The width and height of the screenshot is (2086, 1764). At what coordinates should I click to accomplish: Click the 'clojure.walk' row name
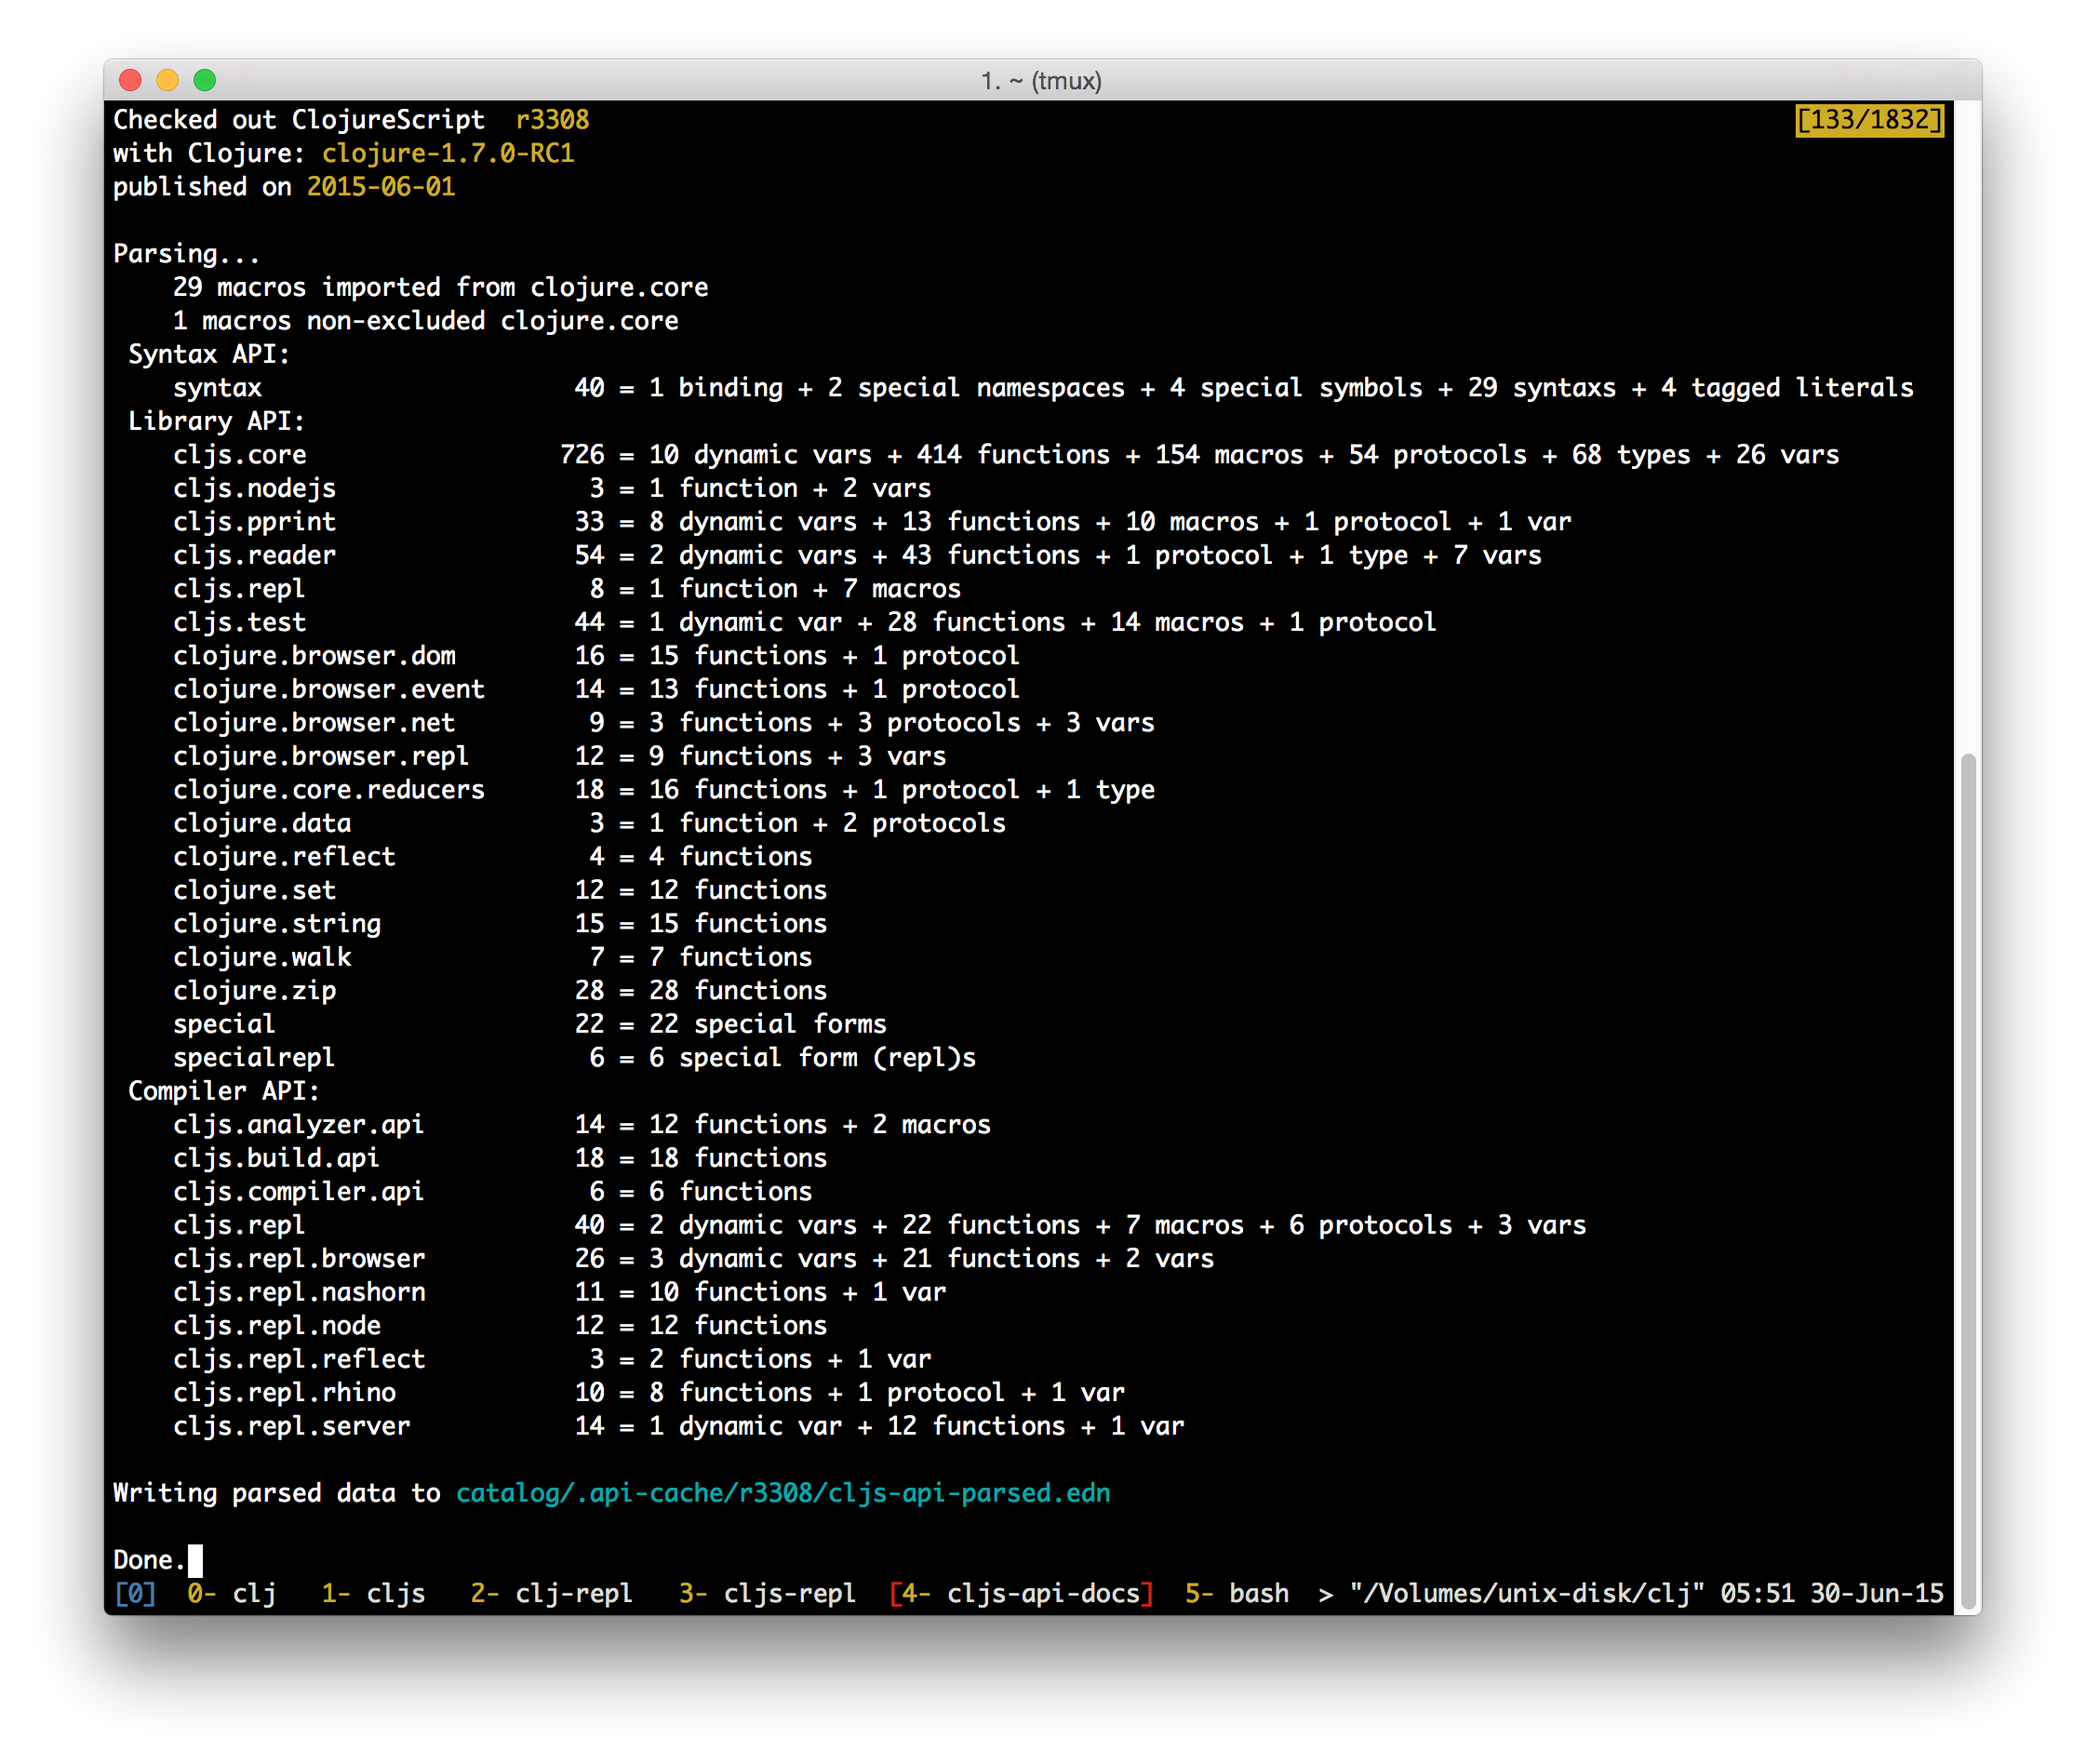(x=262, y=957)
